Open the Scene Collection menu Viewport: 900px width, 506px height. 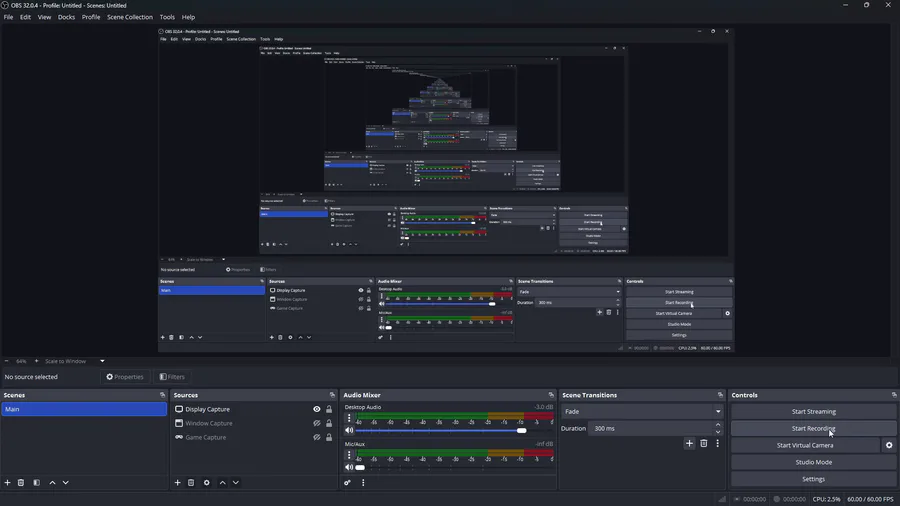tap(130, 17)
